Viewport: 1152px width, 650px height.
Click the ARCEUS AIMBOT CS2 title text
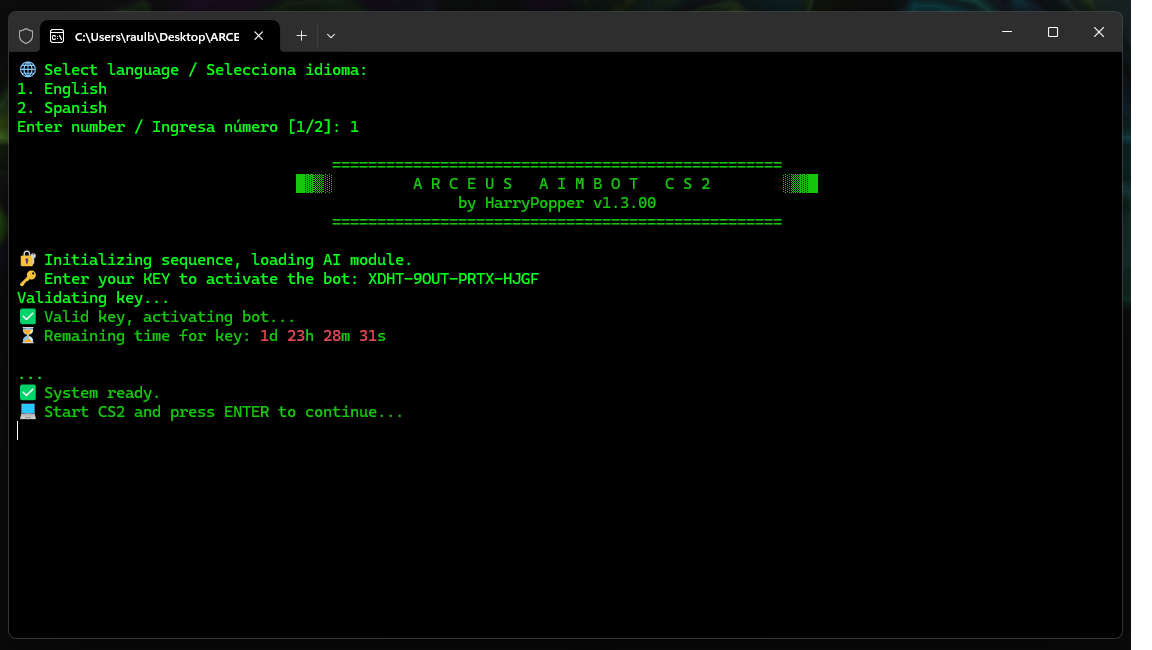(x=562, y=184)
